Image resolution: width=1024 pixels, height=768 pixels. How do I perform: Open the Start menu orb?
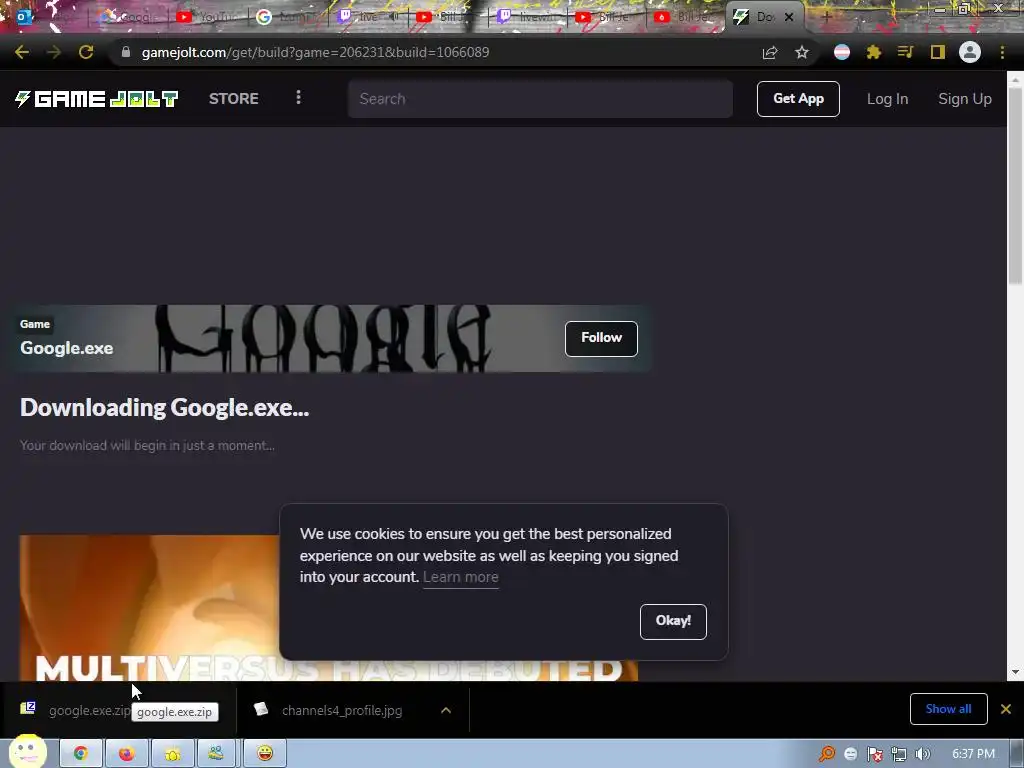(x=27, y=752)
